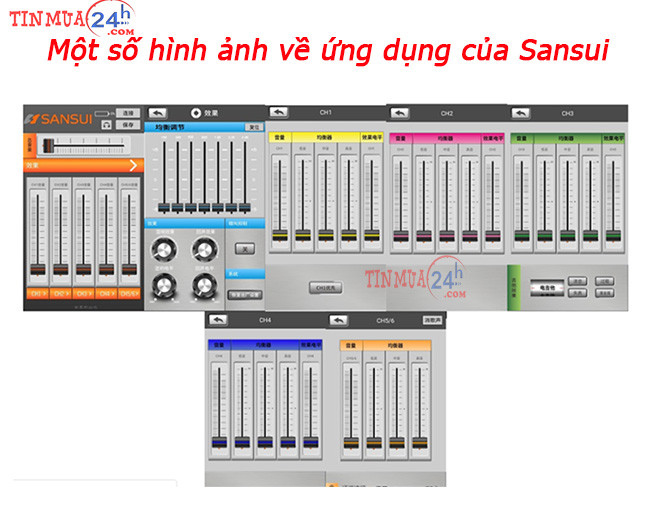Screen dimensions: 650x513
Task: Click the CH1 priority button below the CH1 faders
Action: pos(326,288)
